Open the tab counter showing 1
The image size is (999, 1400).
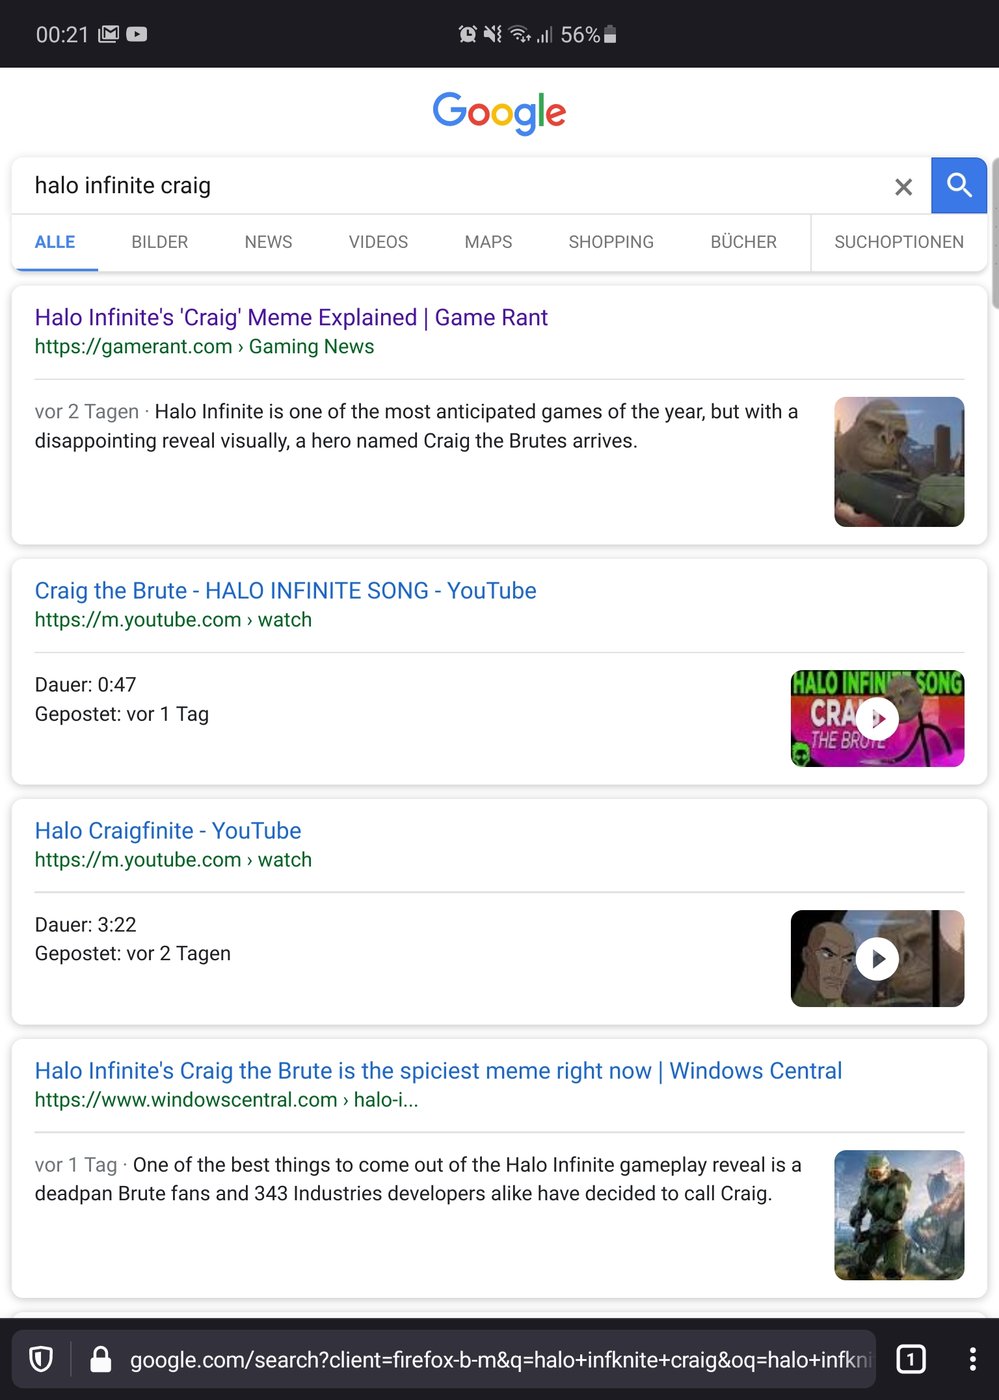pyautogui.click(x=910, y=1359)
